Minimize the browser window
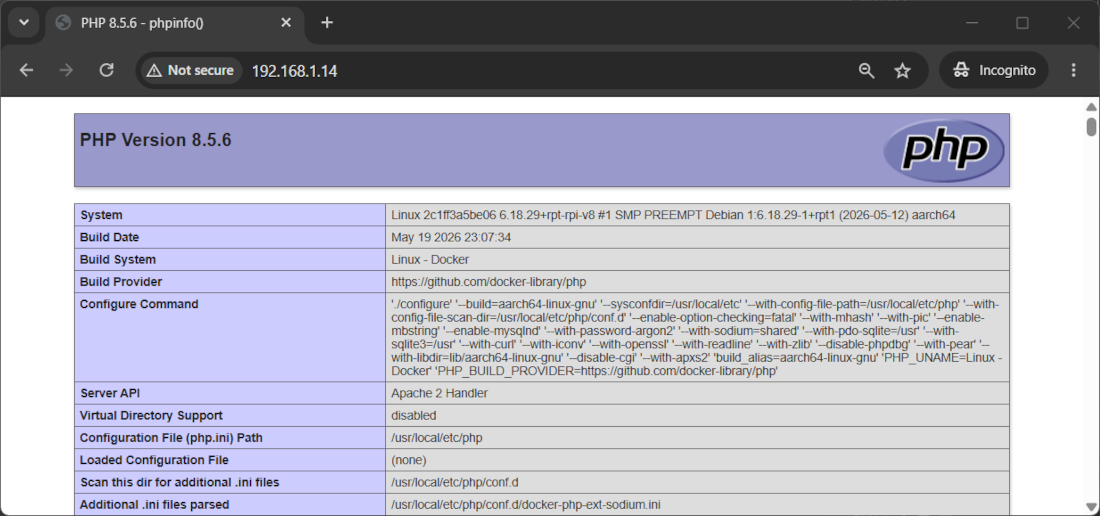The image size is (1100, 516). [972, 22]
